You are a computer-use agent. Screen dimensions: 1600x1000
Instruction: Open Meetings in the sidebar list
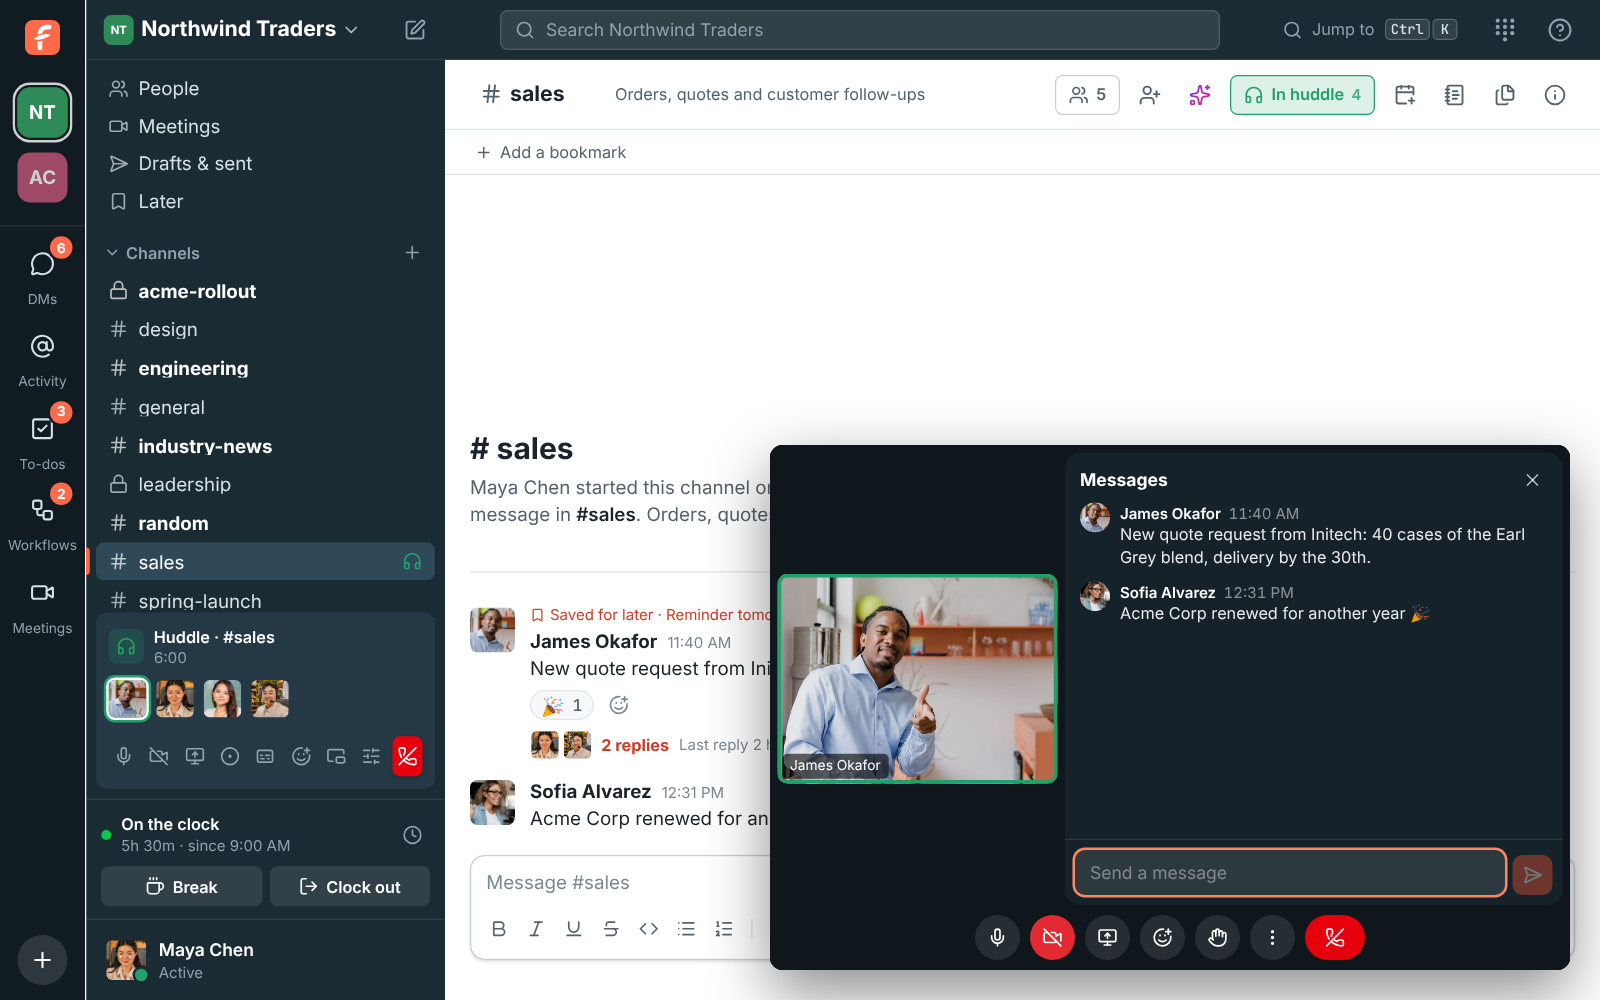click(265, 126)
